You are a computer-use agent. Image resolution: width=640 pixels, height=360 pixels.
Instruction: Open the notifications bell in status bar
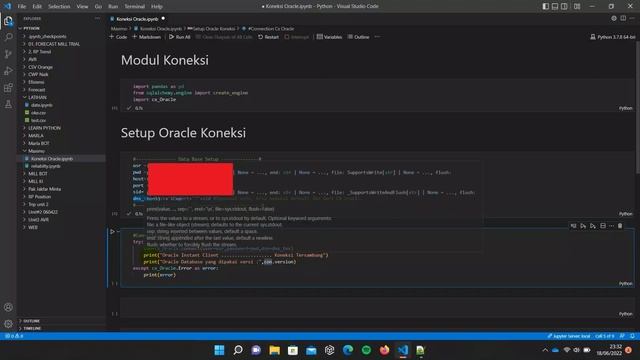(x=632, y=336)
